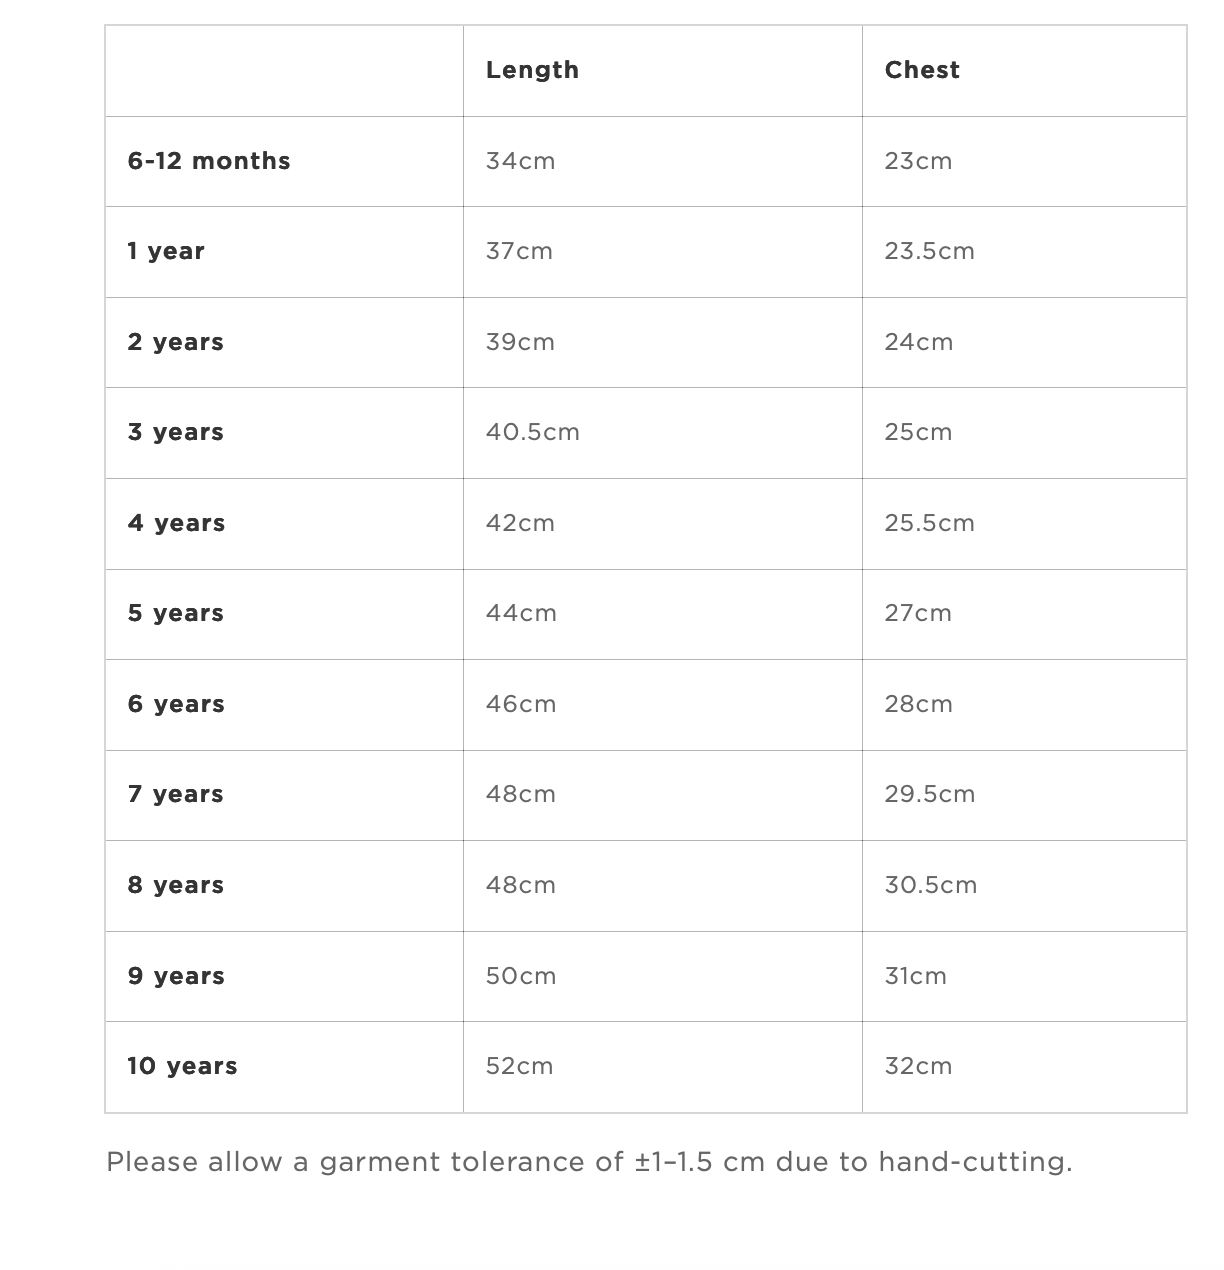This screenshot has width=1224, height=1270.
Task: Select the 40.5cm length value
Action: click(532, 432)
